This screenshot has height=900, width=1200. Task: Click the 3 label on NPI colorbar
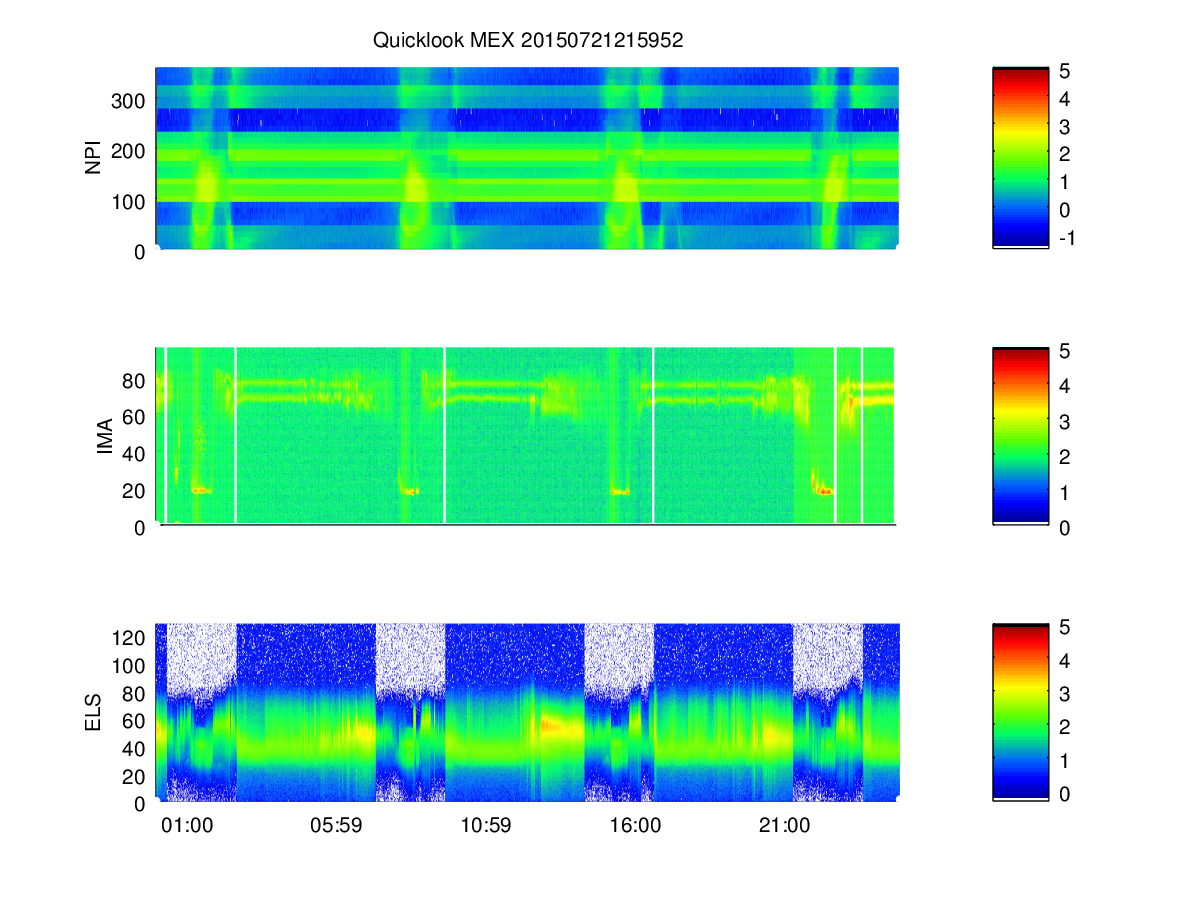pyautogui.click(x=1065, y=127)
